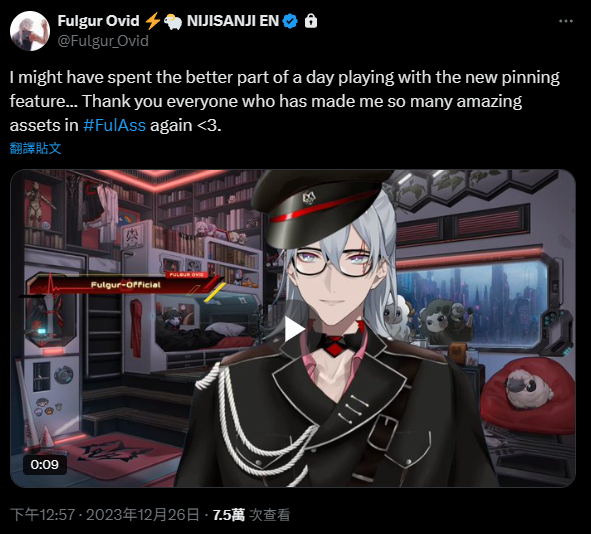The height and width of the screenshot is (534, 591).
Task: Click the lightning bolt emoji in name
Action: tap(153, 21)
